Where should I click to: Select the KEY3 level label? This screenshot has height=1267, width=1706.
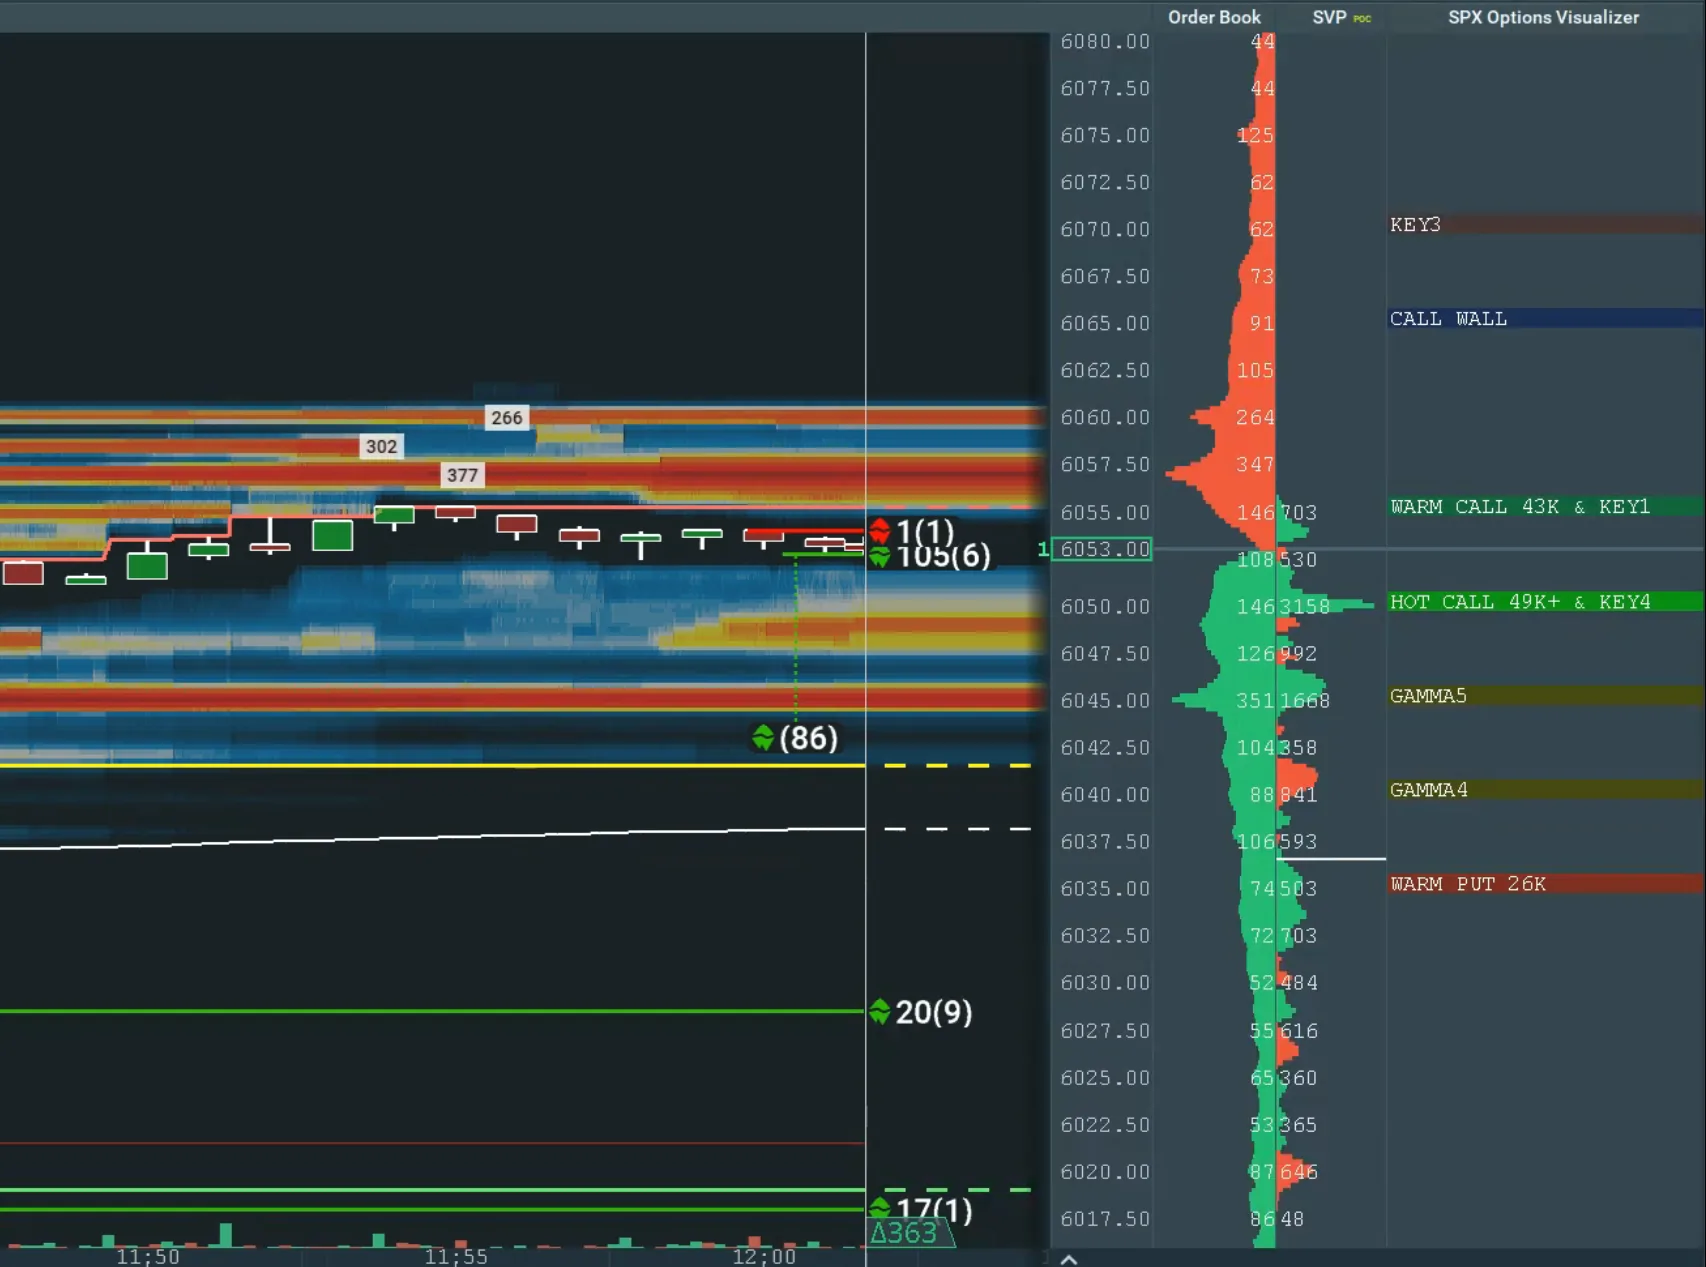(1415, 225)
